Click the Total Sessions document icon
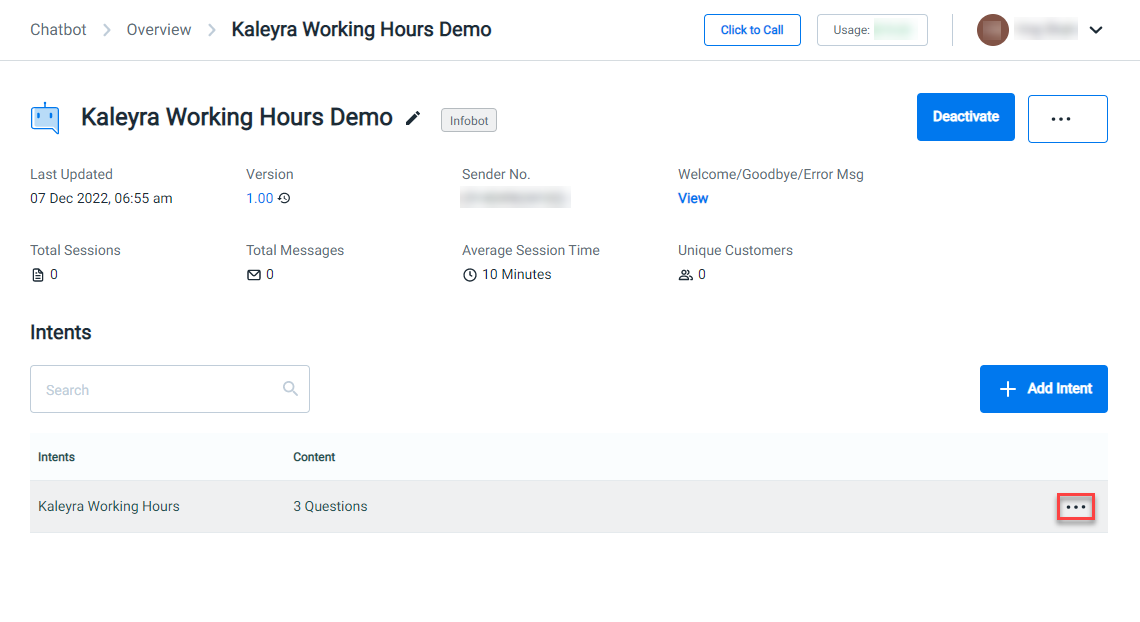 coord(38,275)
